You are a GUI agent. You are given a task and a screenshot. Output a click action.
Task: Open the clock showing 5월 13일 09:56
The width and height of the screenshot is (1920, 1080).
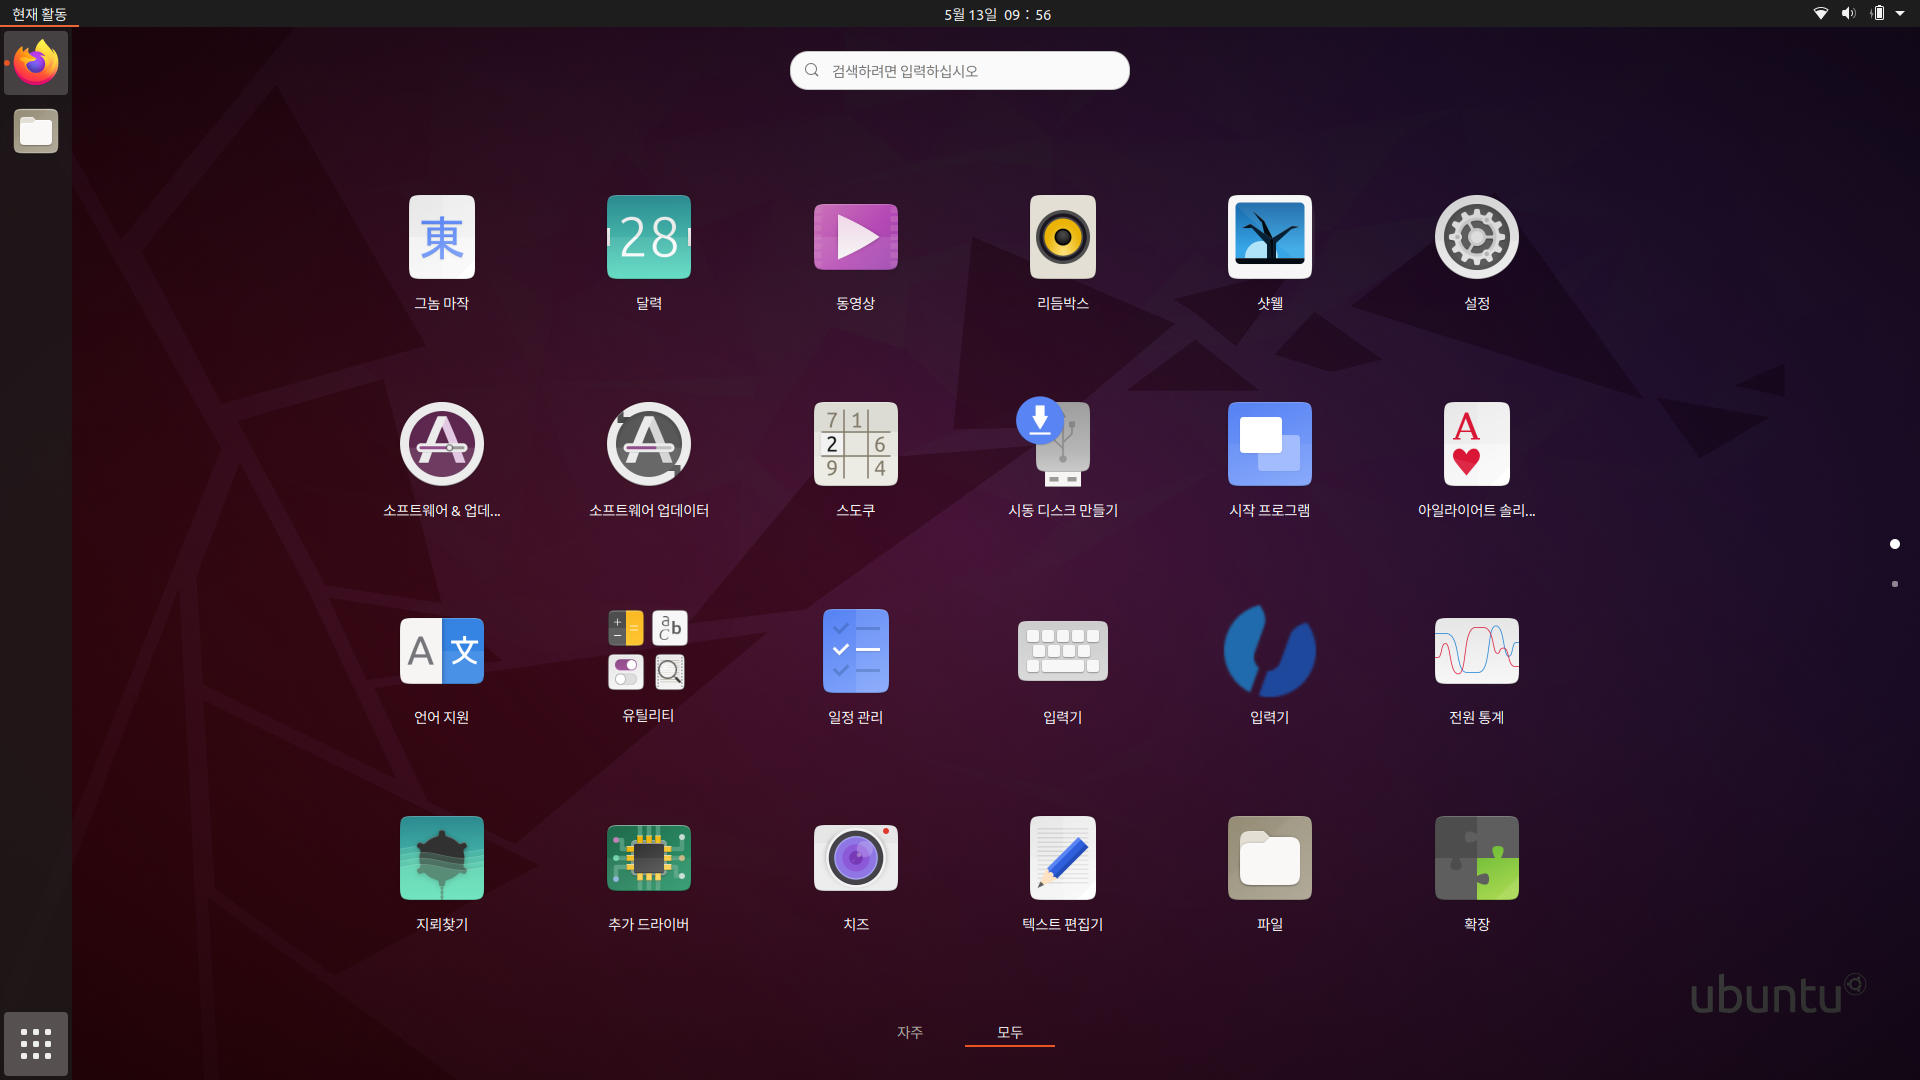click(x=997, y=14)
